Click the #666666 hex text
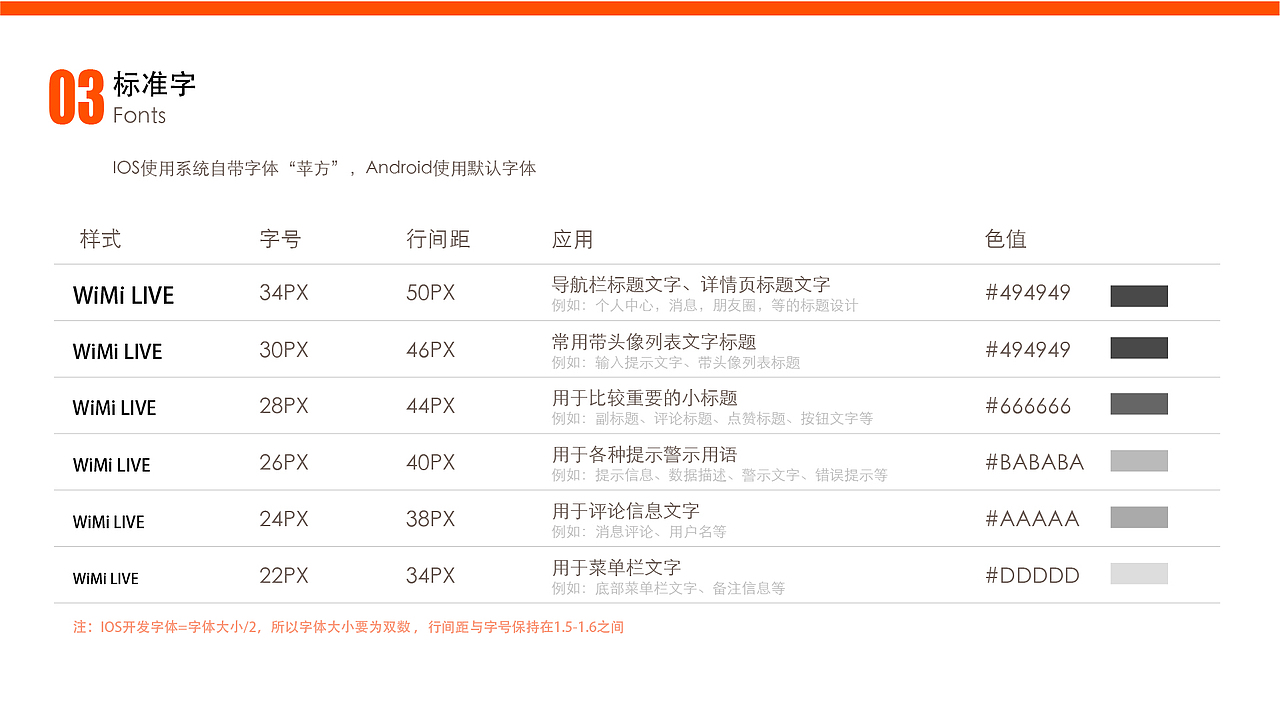 click(x=1028, y=406)
